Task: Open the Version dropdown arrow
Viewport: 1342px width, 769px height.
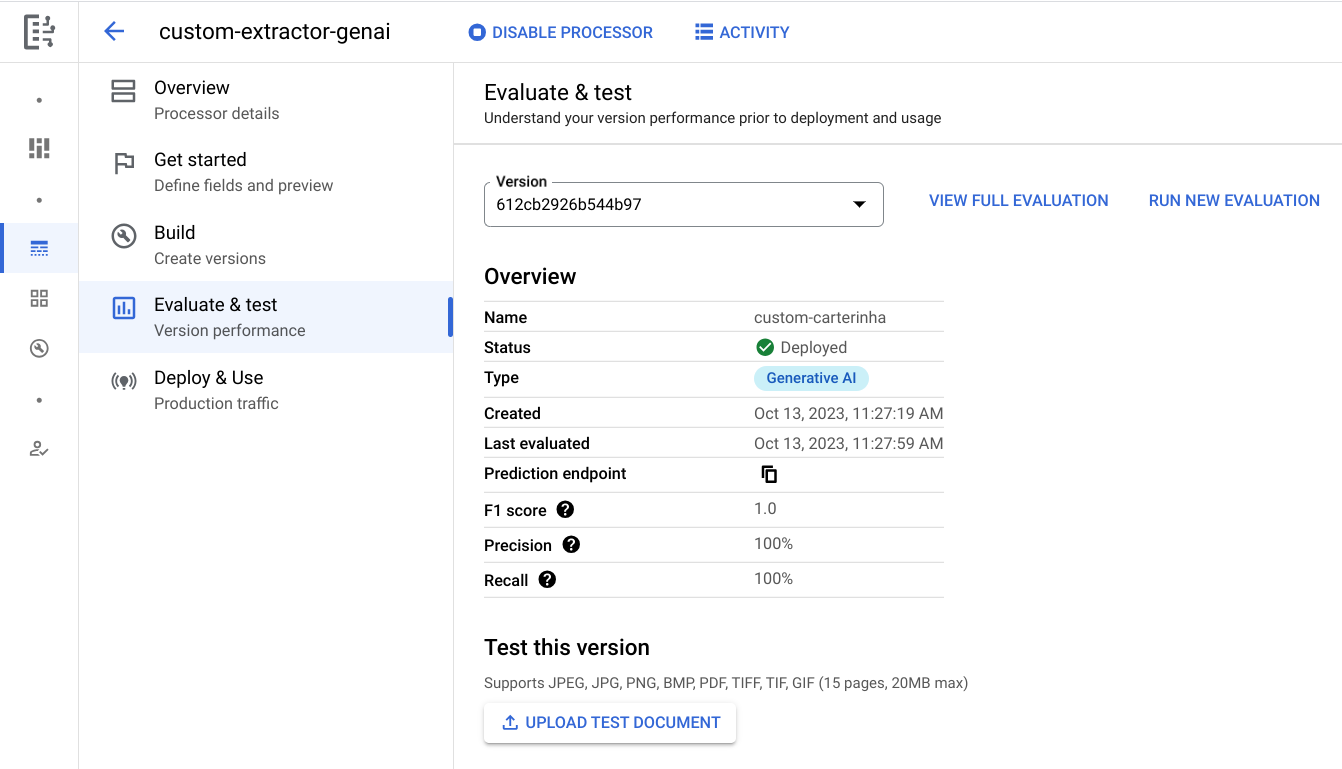Action: pyautogui.click(x=859, y=204)
